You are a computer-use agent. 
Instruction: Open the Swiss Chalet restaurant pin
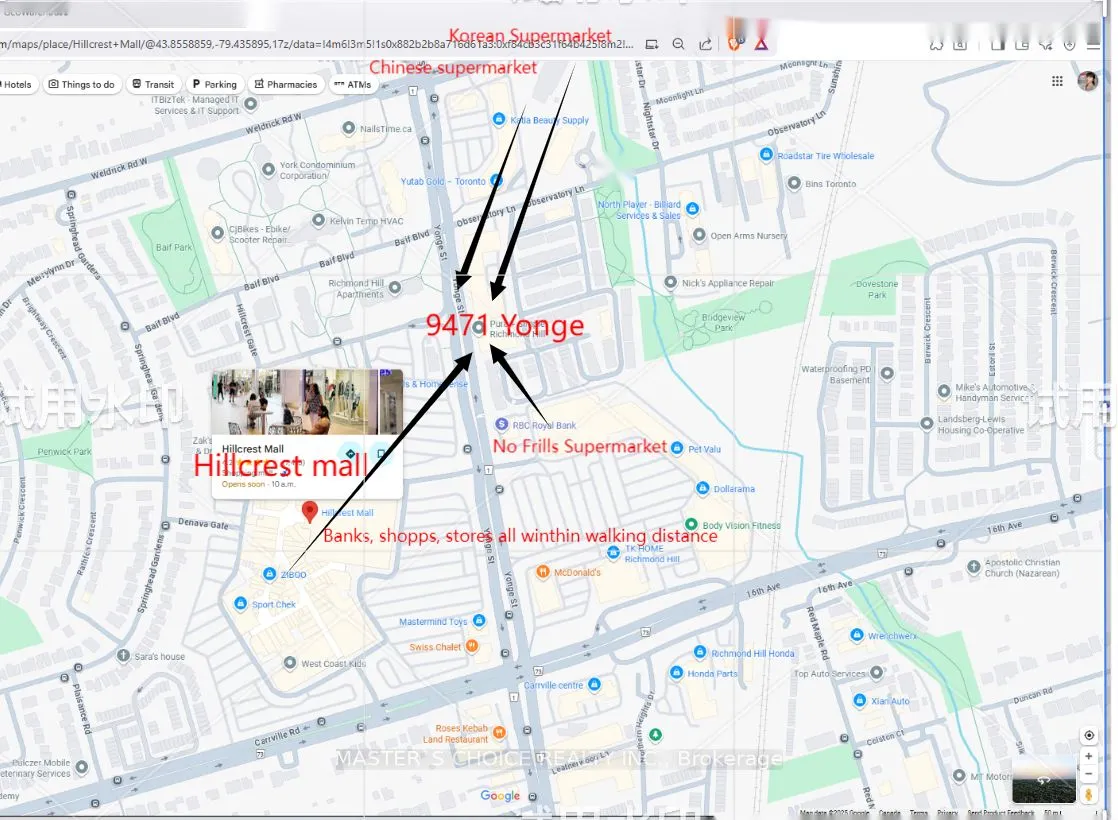(472, 646)
